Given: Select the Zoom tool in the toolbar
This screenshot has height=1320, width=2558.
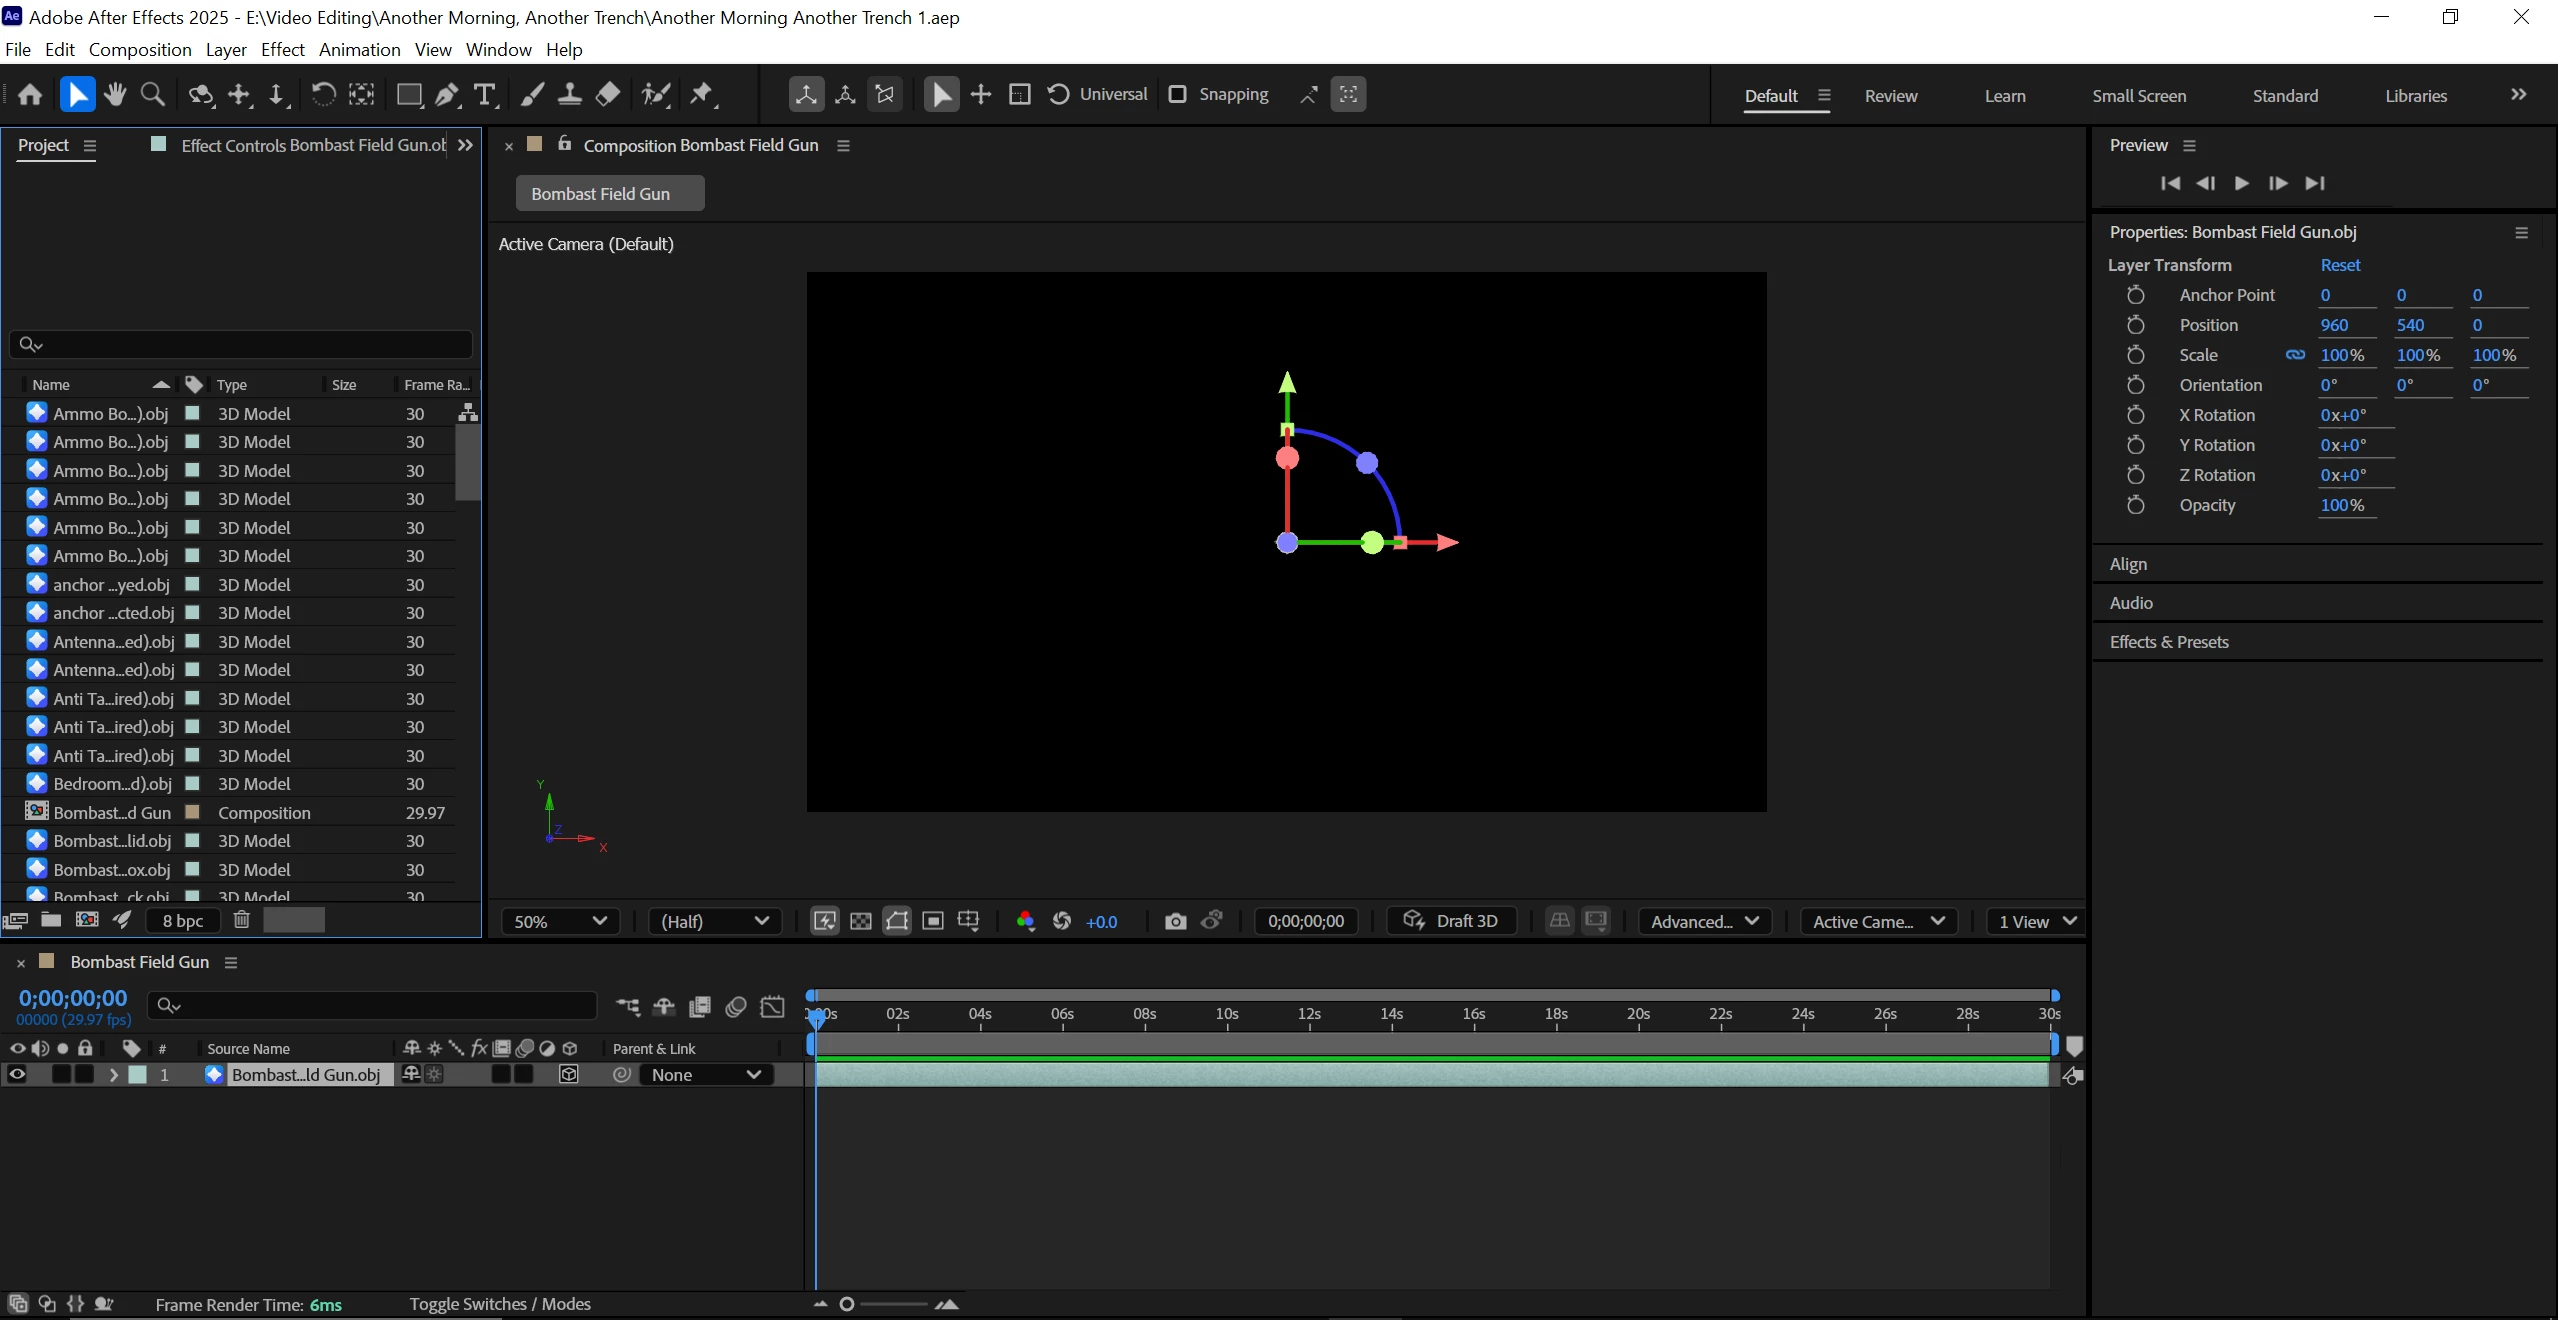Looking at the screenshot, I should 153,94.
